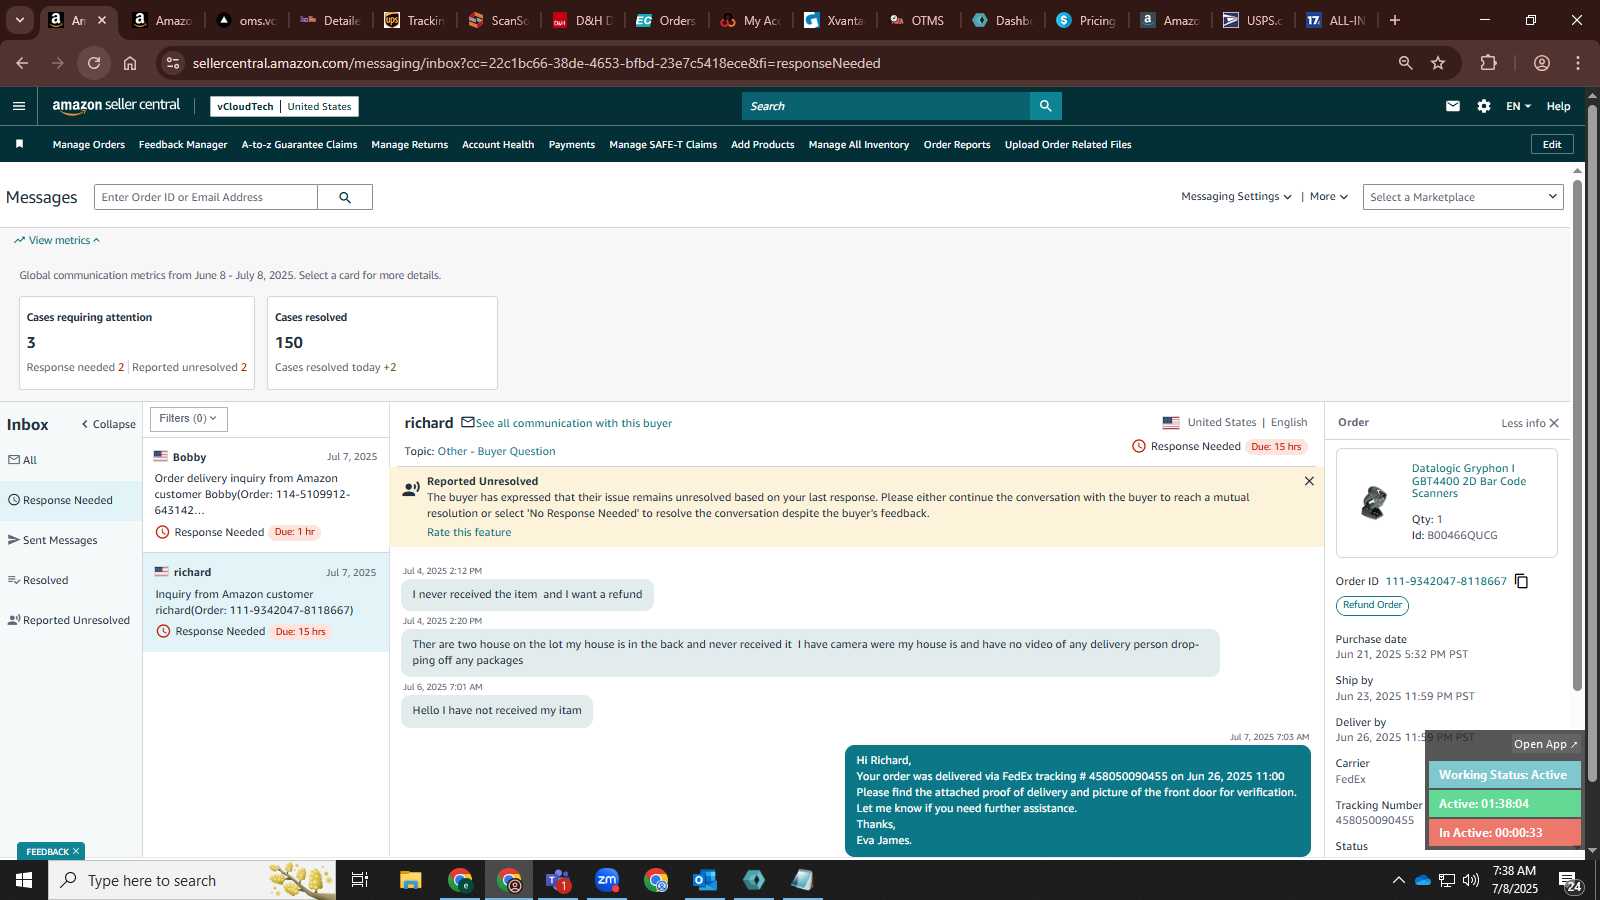Image resolution: width=1600 pixels, height=900 pixels.
Task: Open Microsoft Teams in taskbar
Action: tap(558, 880)
